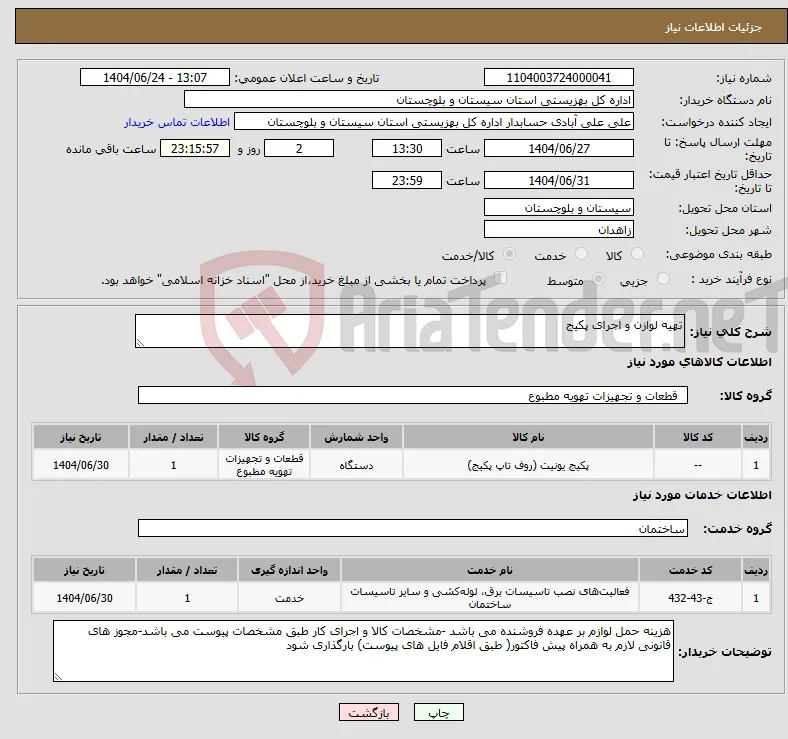Click the اطلاعات کالاهای مورد نیاز section heading
This screenshot has height=739, width=788.
click(699, 362)
